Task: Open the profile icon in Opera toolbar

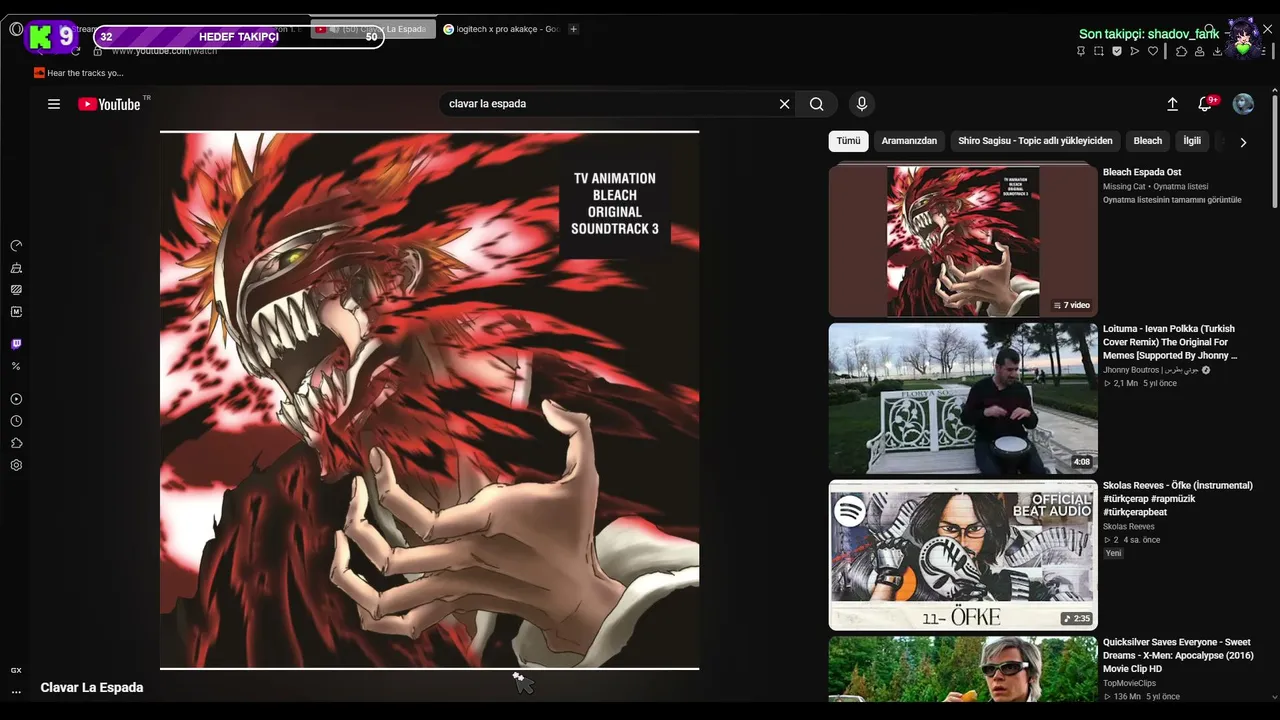Action: [x=1199, y=51]
